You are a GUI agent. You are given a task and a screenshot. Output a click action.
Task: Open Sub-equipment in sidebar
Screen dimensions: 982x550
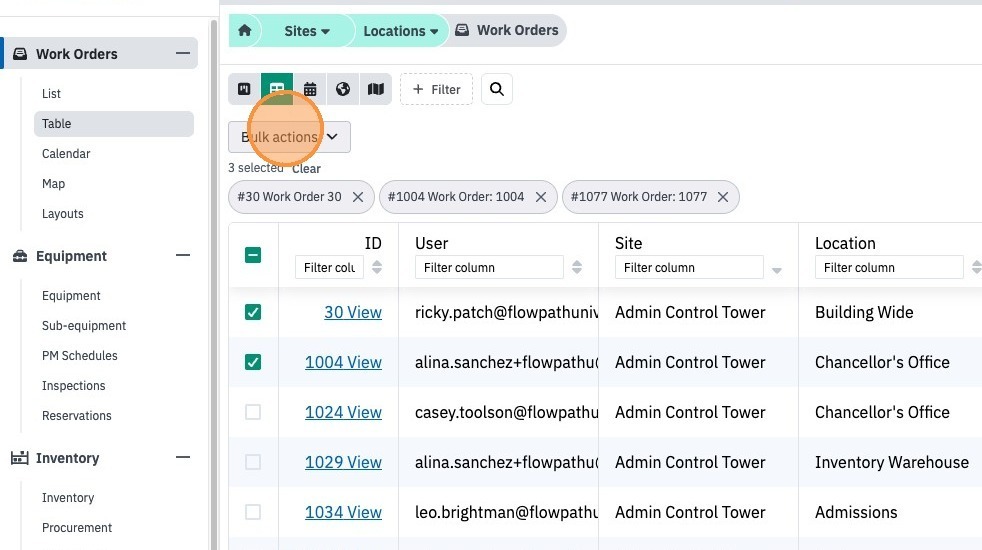tap(84, 326)
